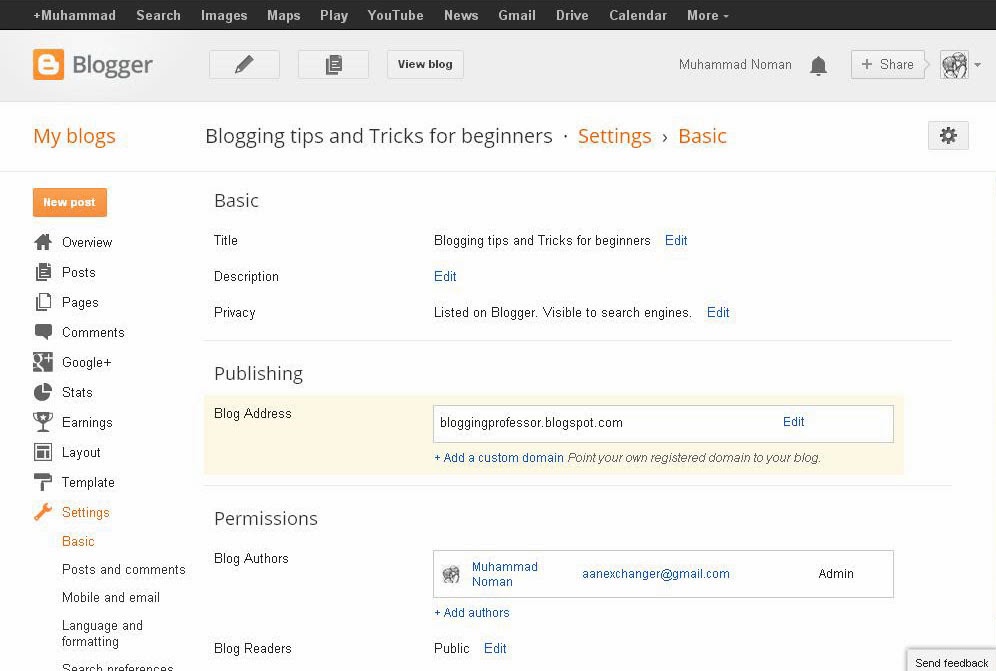
Task: Select Basic under Settings in sidebar
Action: click(x=78, y=541)
